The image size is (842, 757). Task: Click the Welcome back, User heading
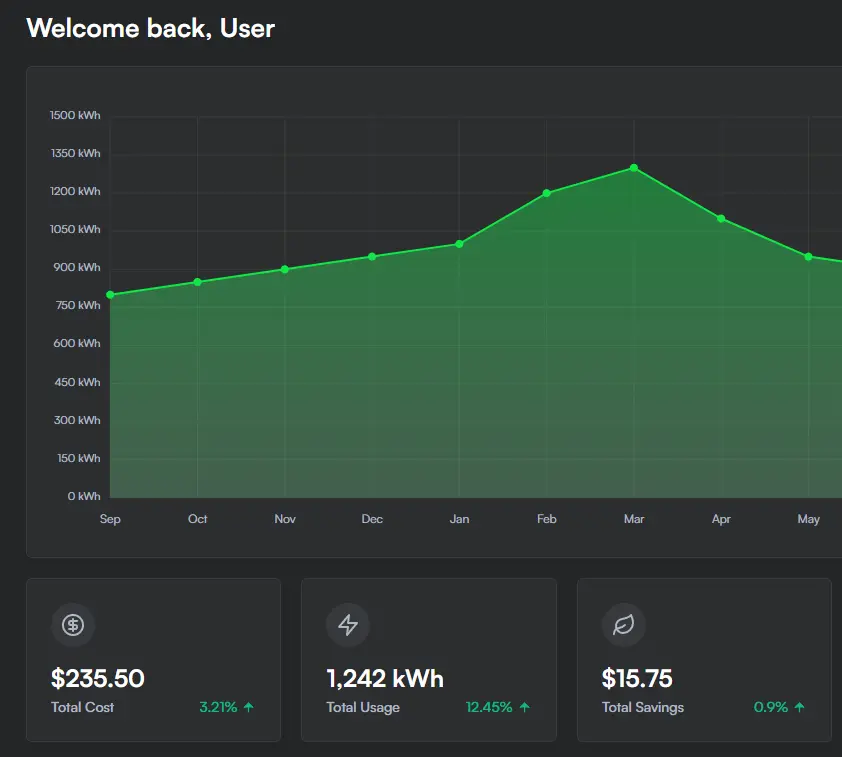(x=150, y=28)
